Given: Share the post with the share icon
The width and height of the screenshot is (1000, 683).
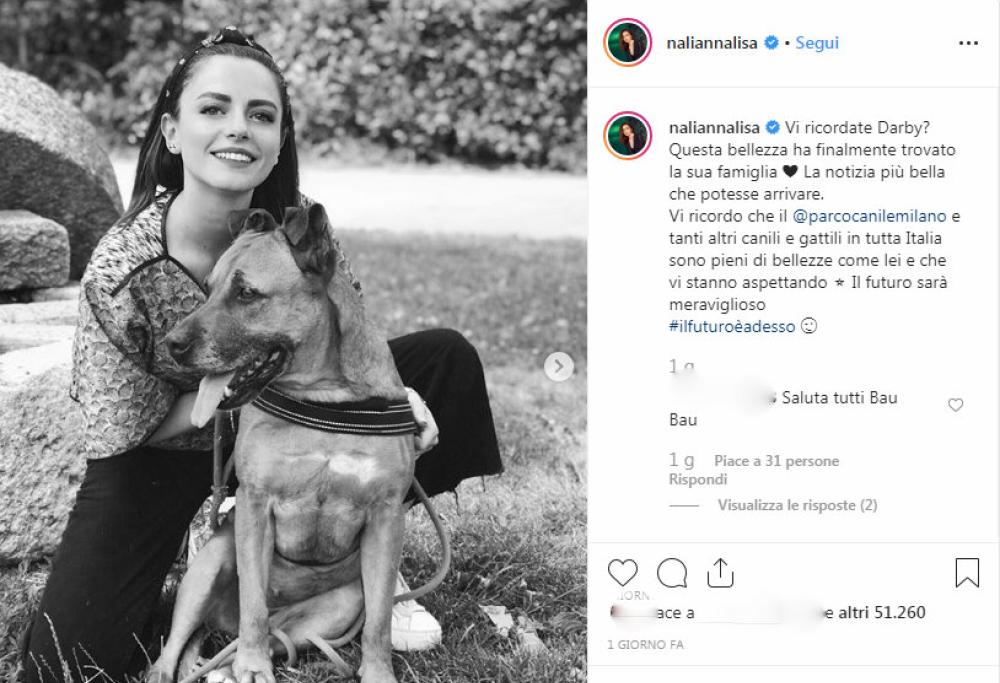Looking at the screenshot, I should [x=720, y=573].
